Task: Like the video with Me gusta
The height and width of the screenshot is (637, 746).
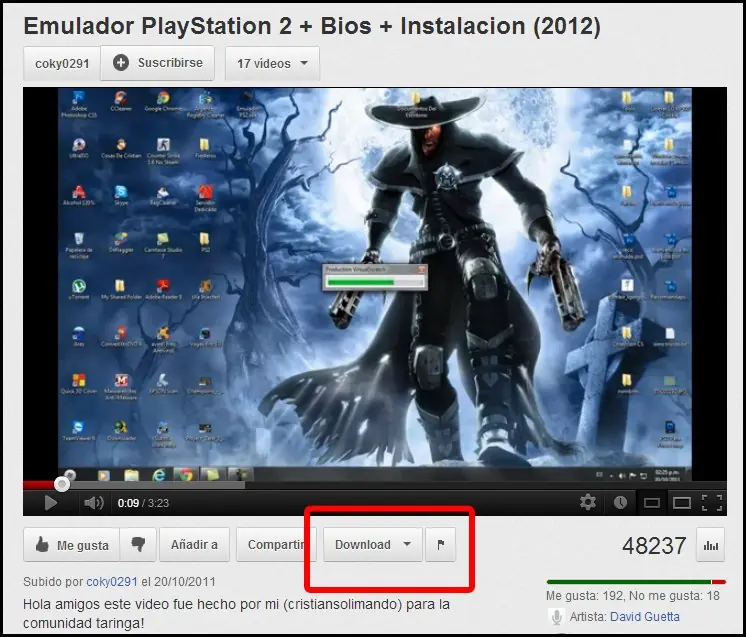Action: click(71, 545)
